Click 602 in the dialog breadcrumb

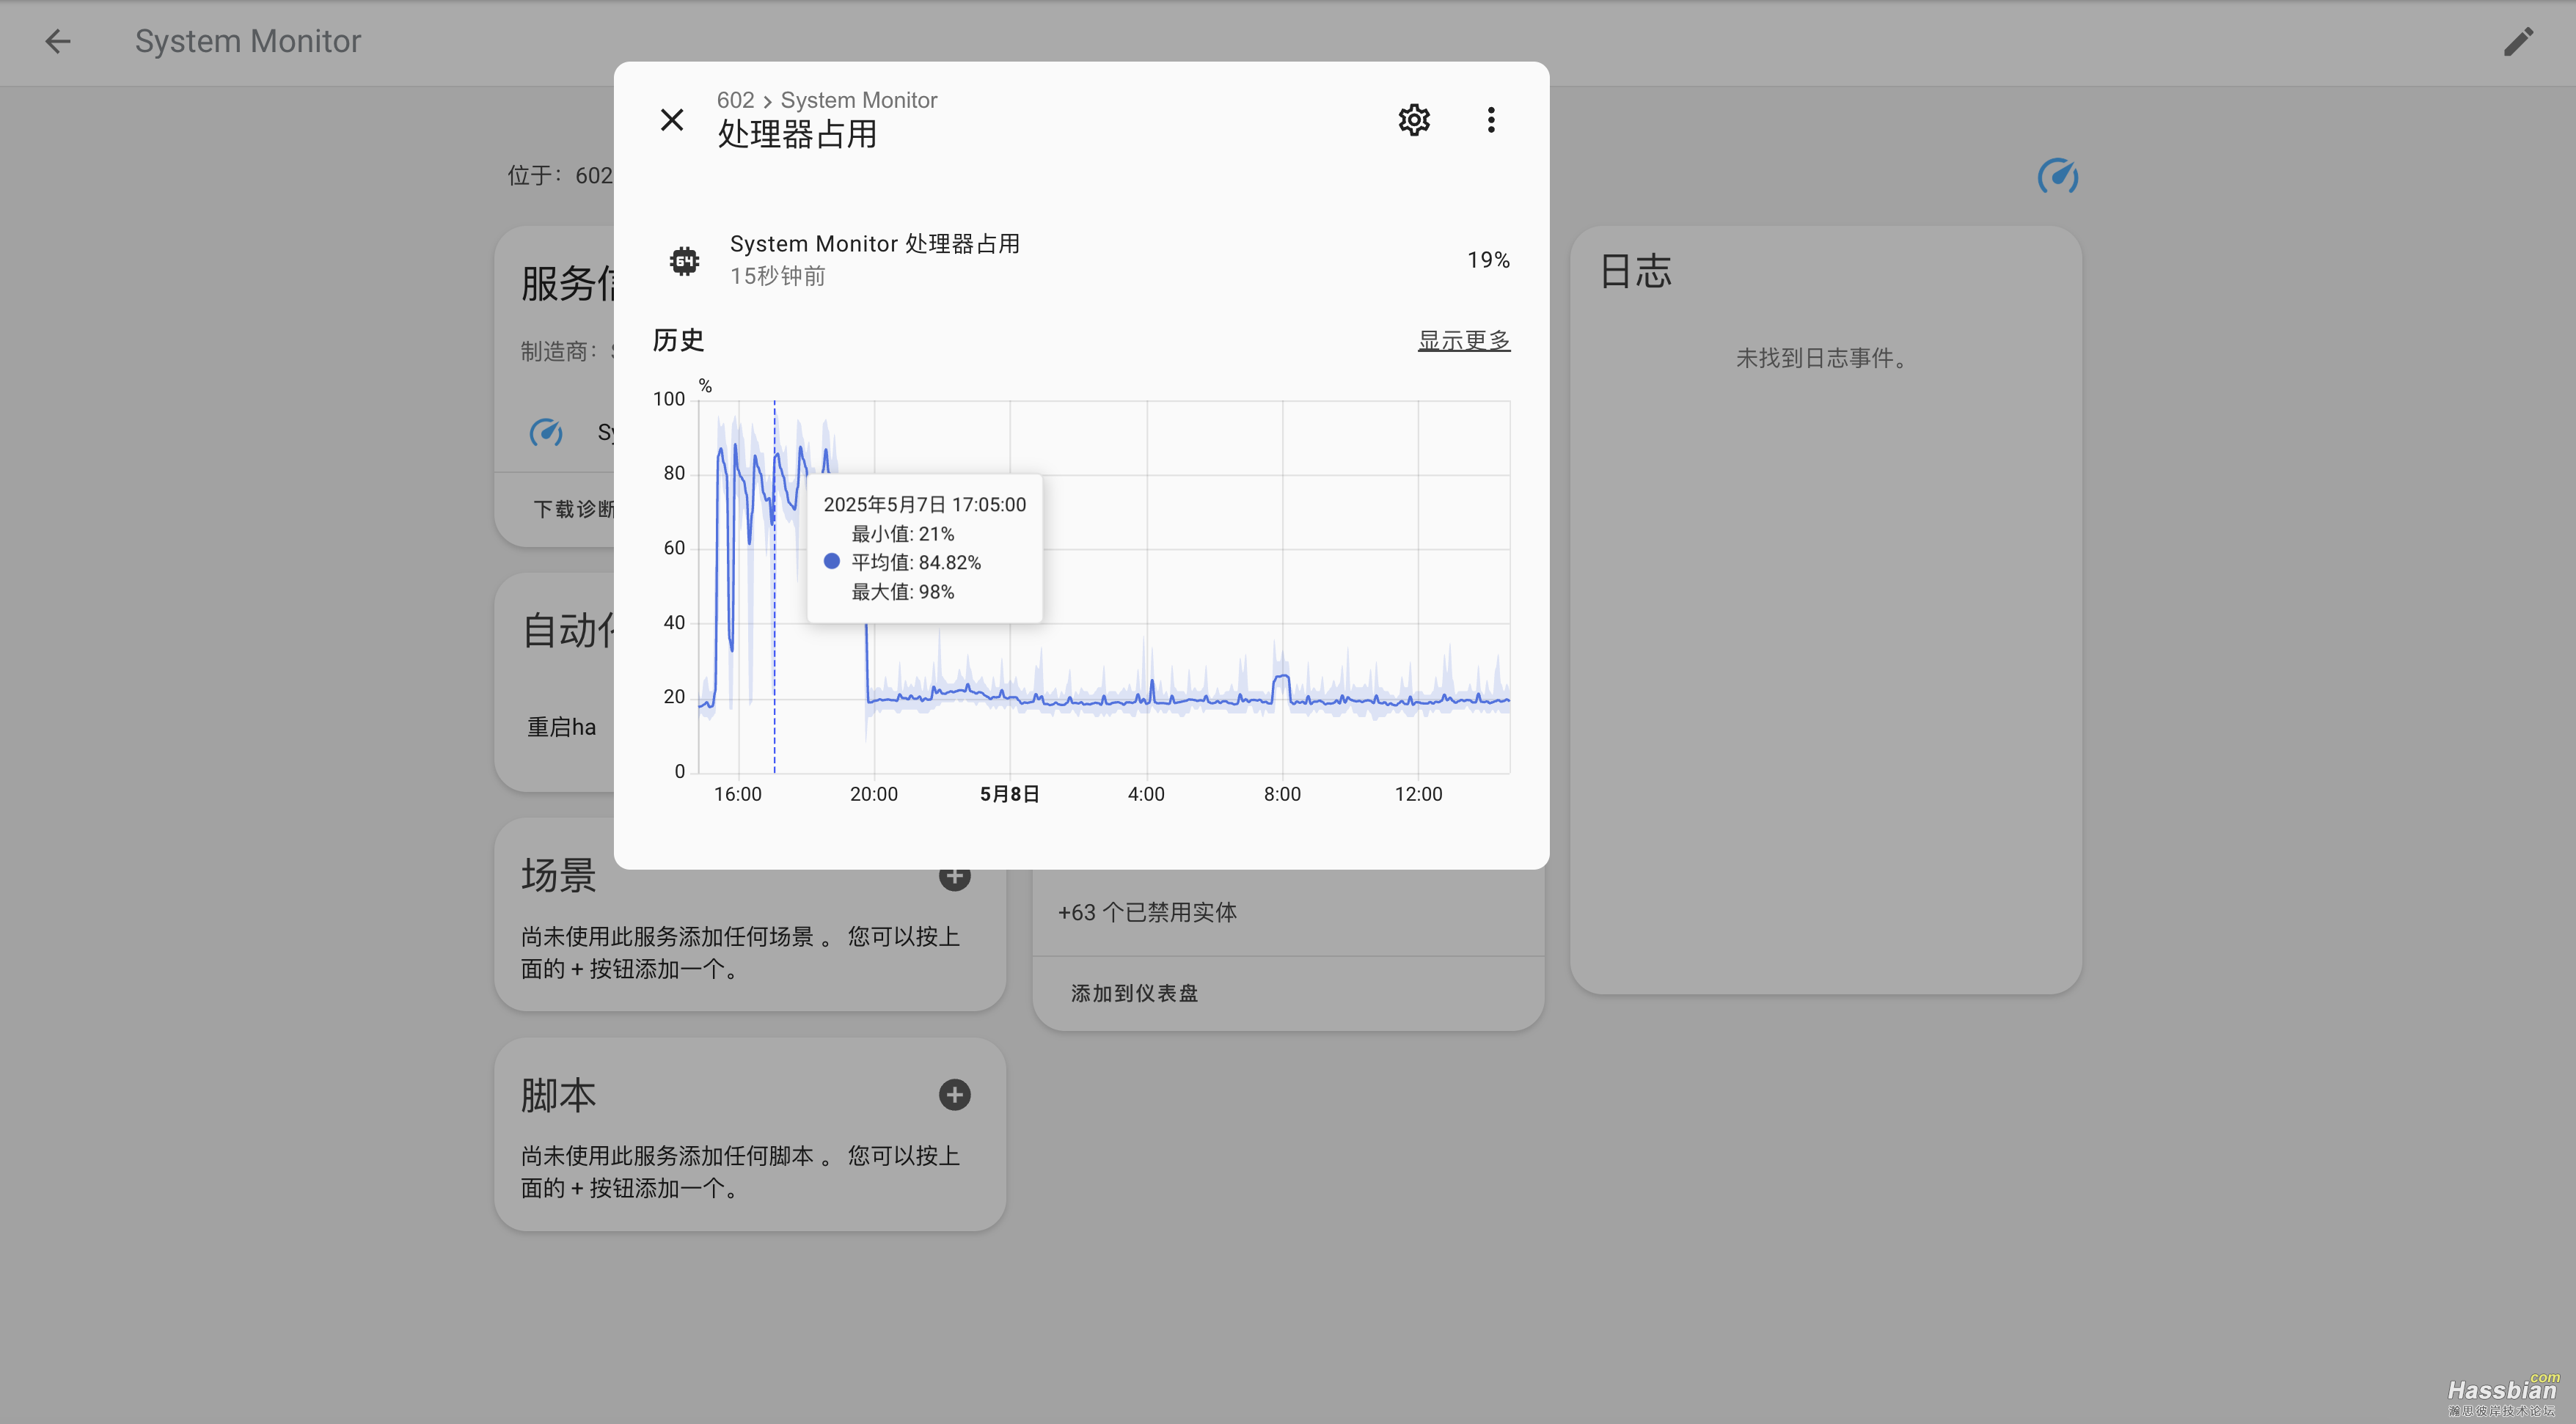(735, 100)
